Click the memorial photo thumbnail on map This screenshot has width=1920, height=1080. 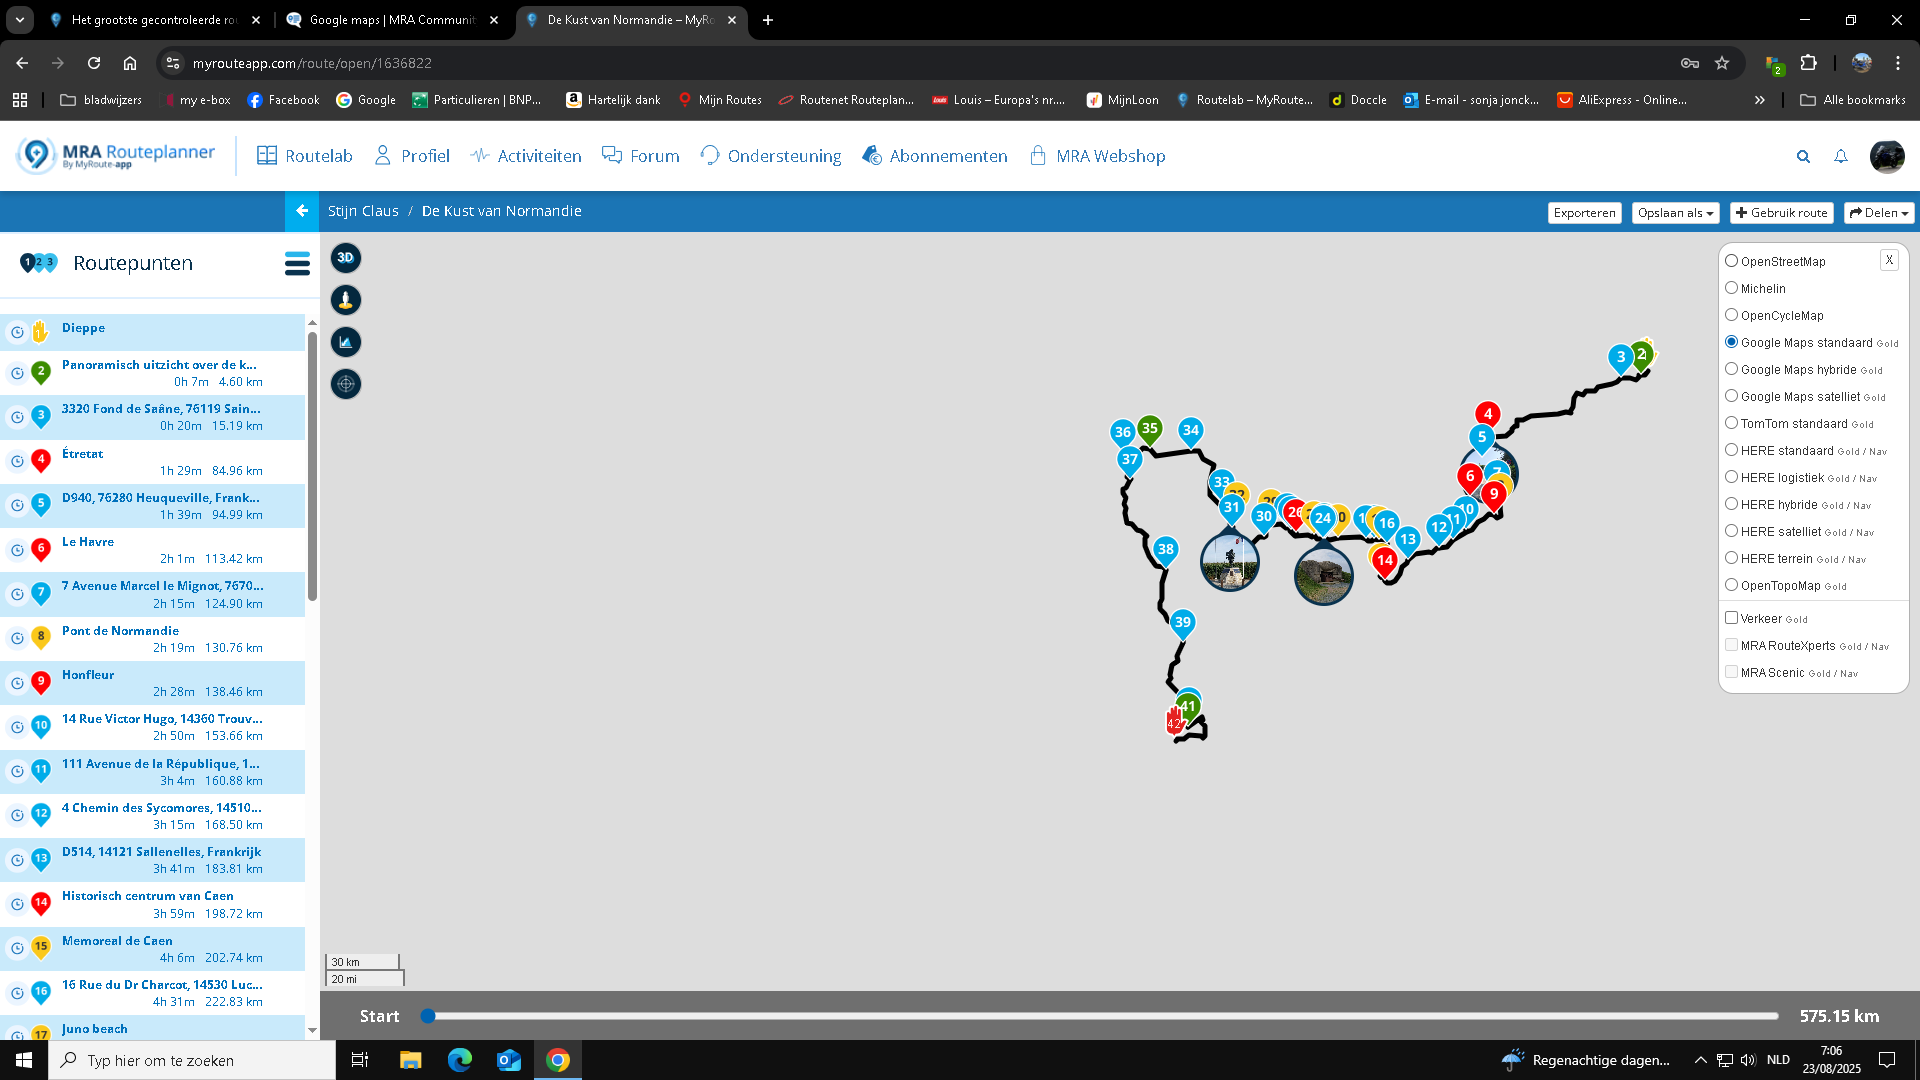point(1229,562)
